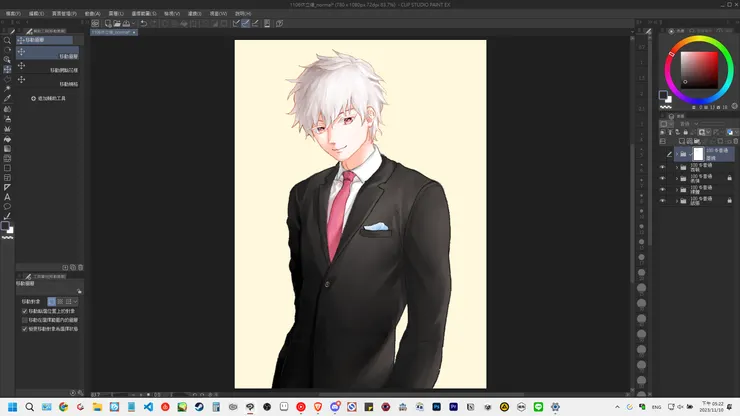Click the Lock layer icon in Layer panel toolbar
Image resolution: width=740 pixels, height=416 pixels.
click(x=686, y=132)
